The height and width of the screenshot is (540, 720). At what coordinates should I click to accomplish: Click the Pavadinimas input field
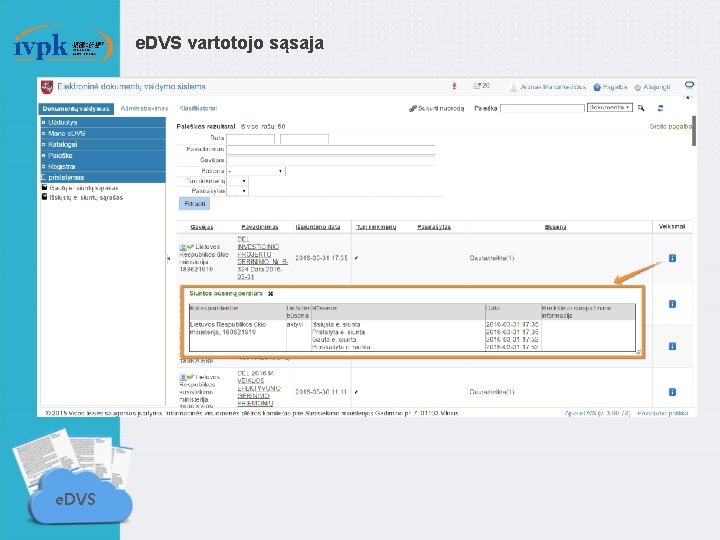point(331,150)
